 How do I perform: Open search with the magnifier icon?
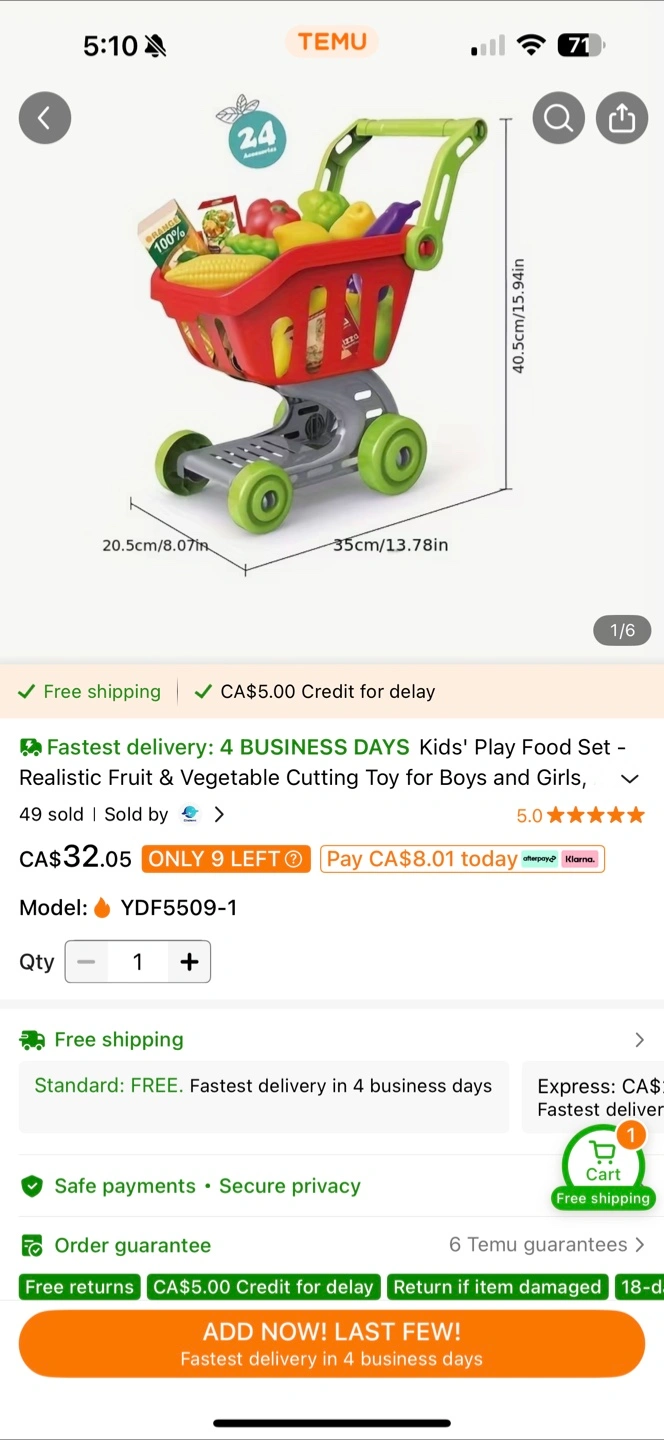(x=558, y=118)
